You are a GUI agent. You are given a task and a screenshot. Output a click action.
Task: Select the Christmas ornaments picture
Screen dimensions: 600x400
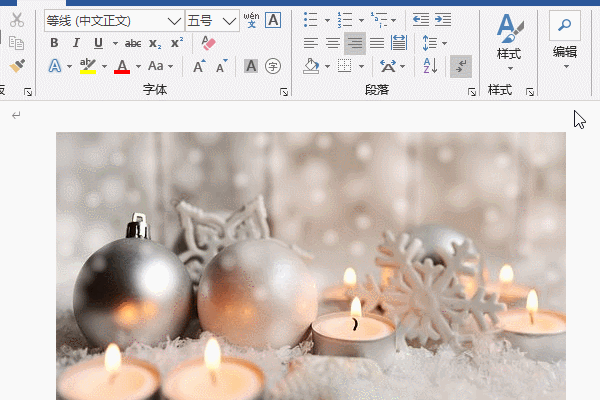click(311, 266)
